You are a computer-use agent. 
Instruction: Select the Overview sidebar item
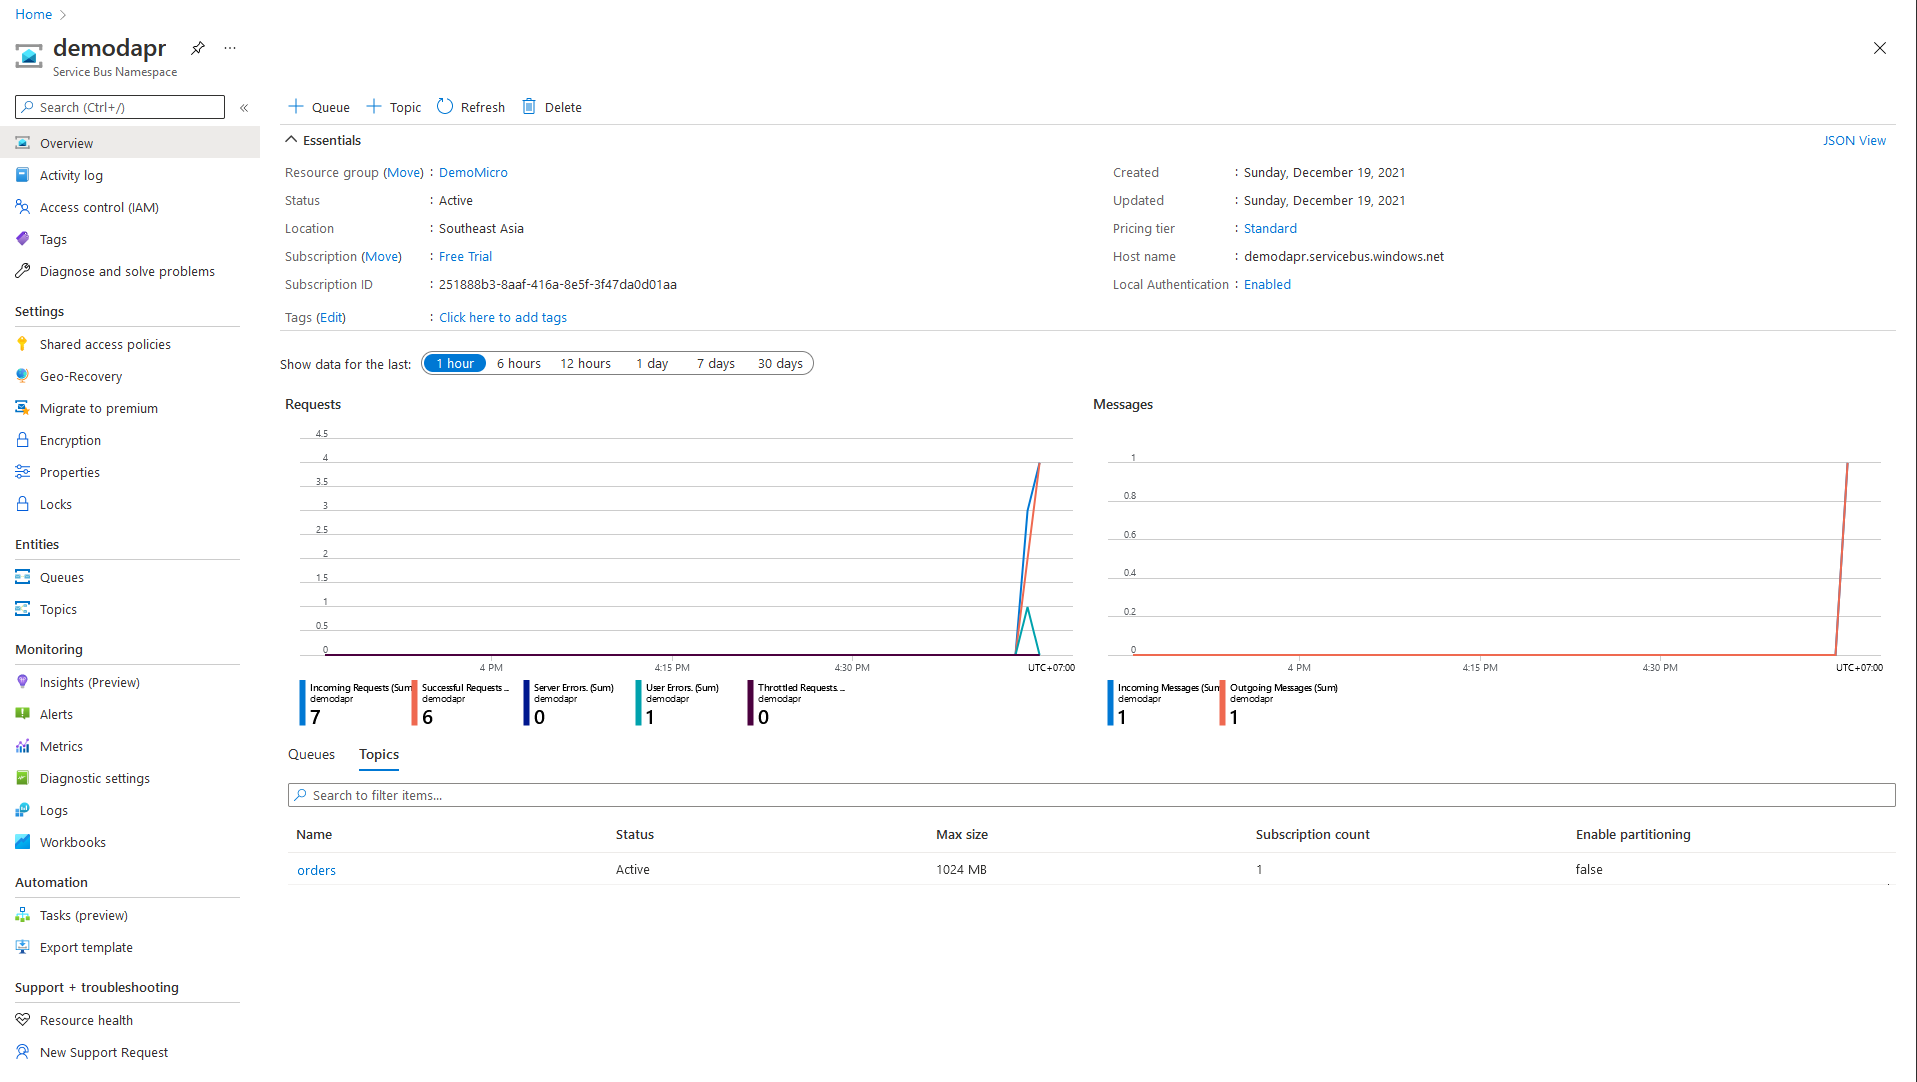pos(130,143)
